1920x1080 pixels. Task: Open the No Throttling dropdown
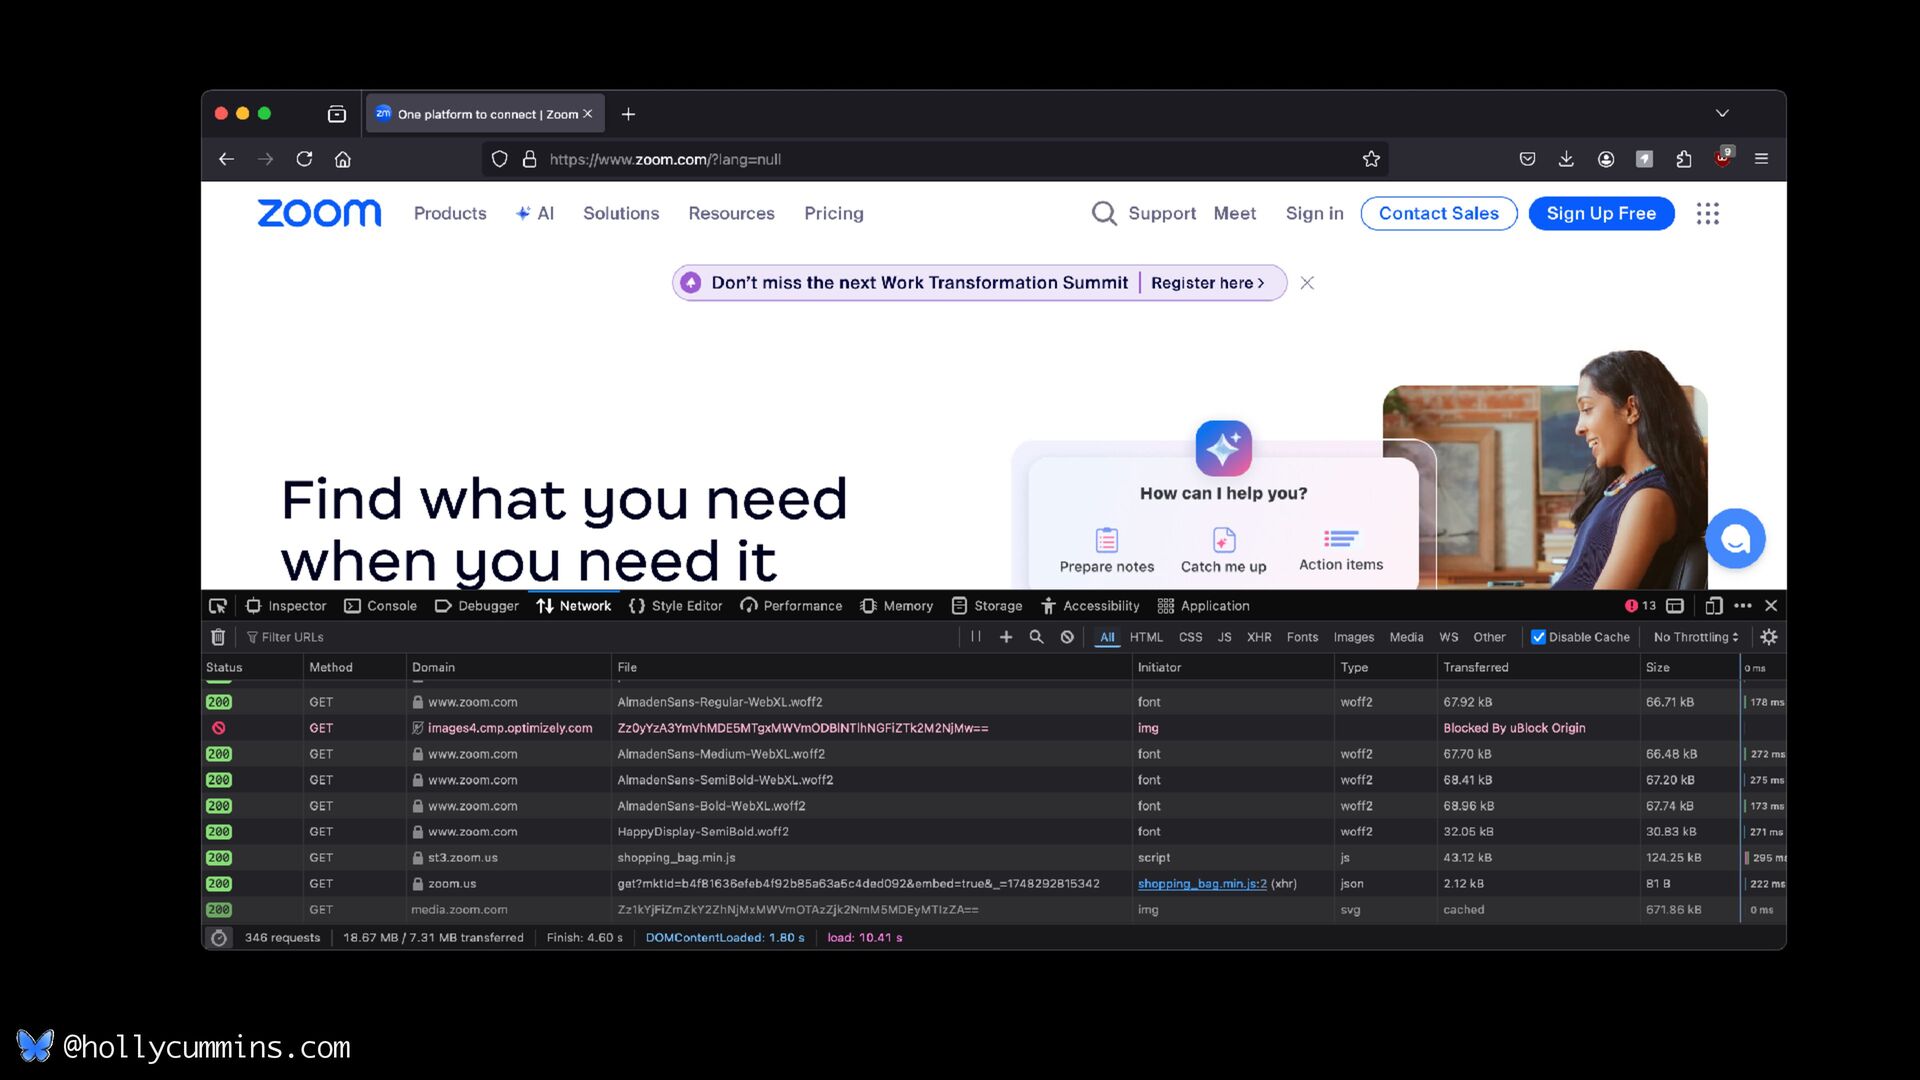[1696, 637]
